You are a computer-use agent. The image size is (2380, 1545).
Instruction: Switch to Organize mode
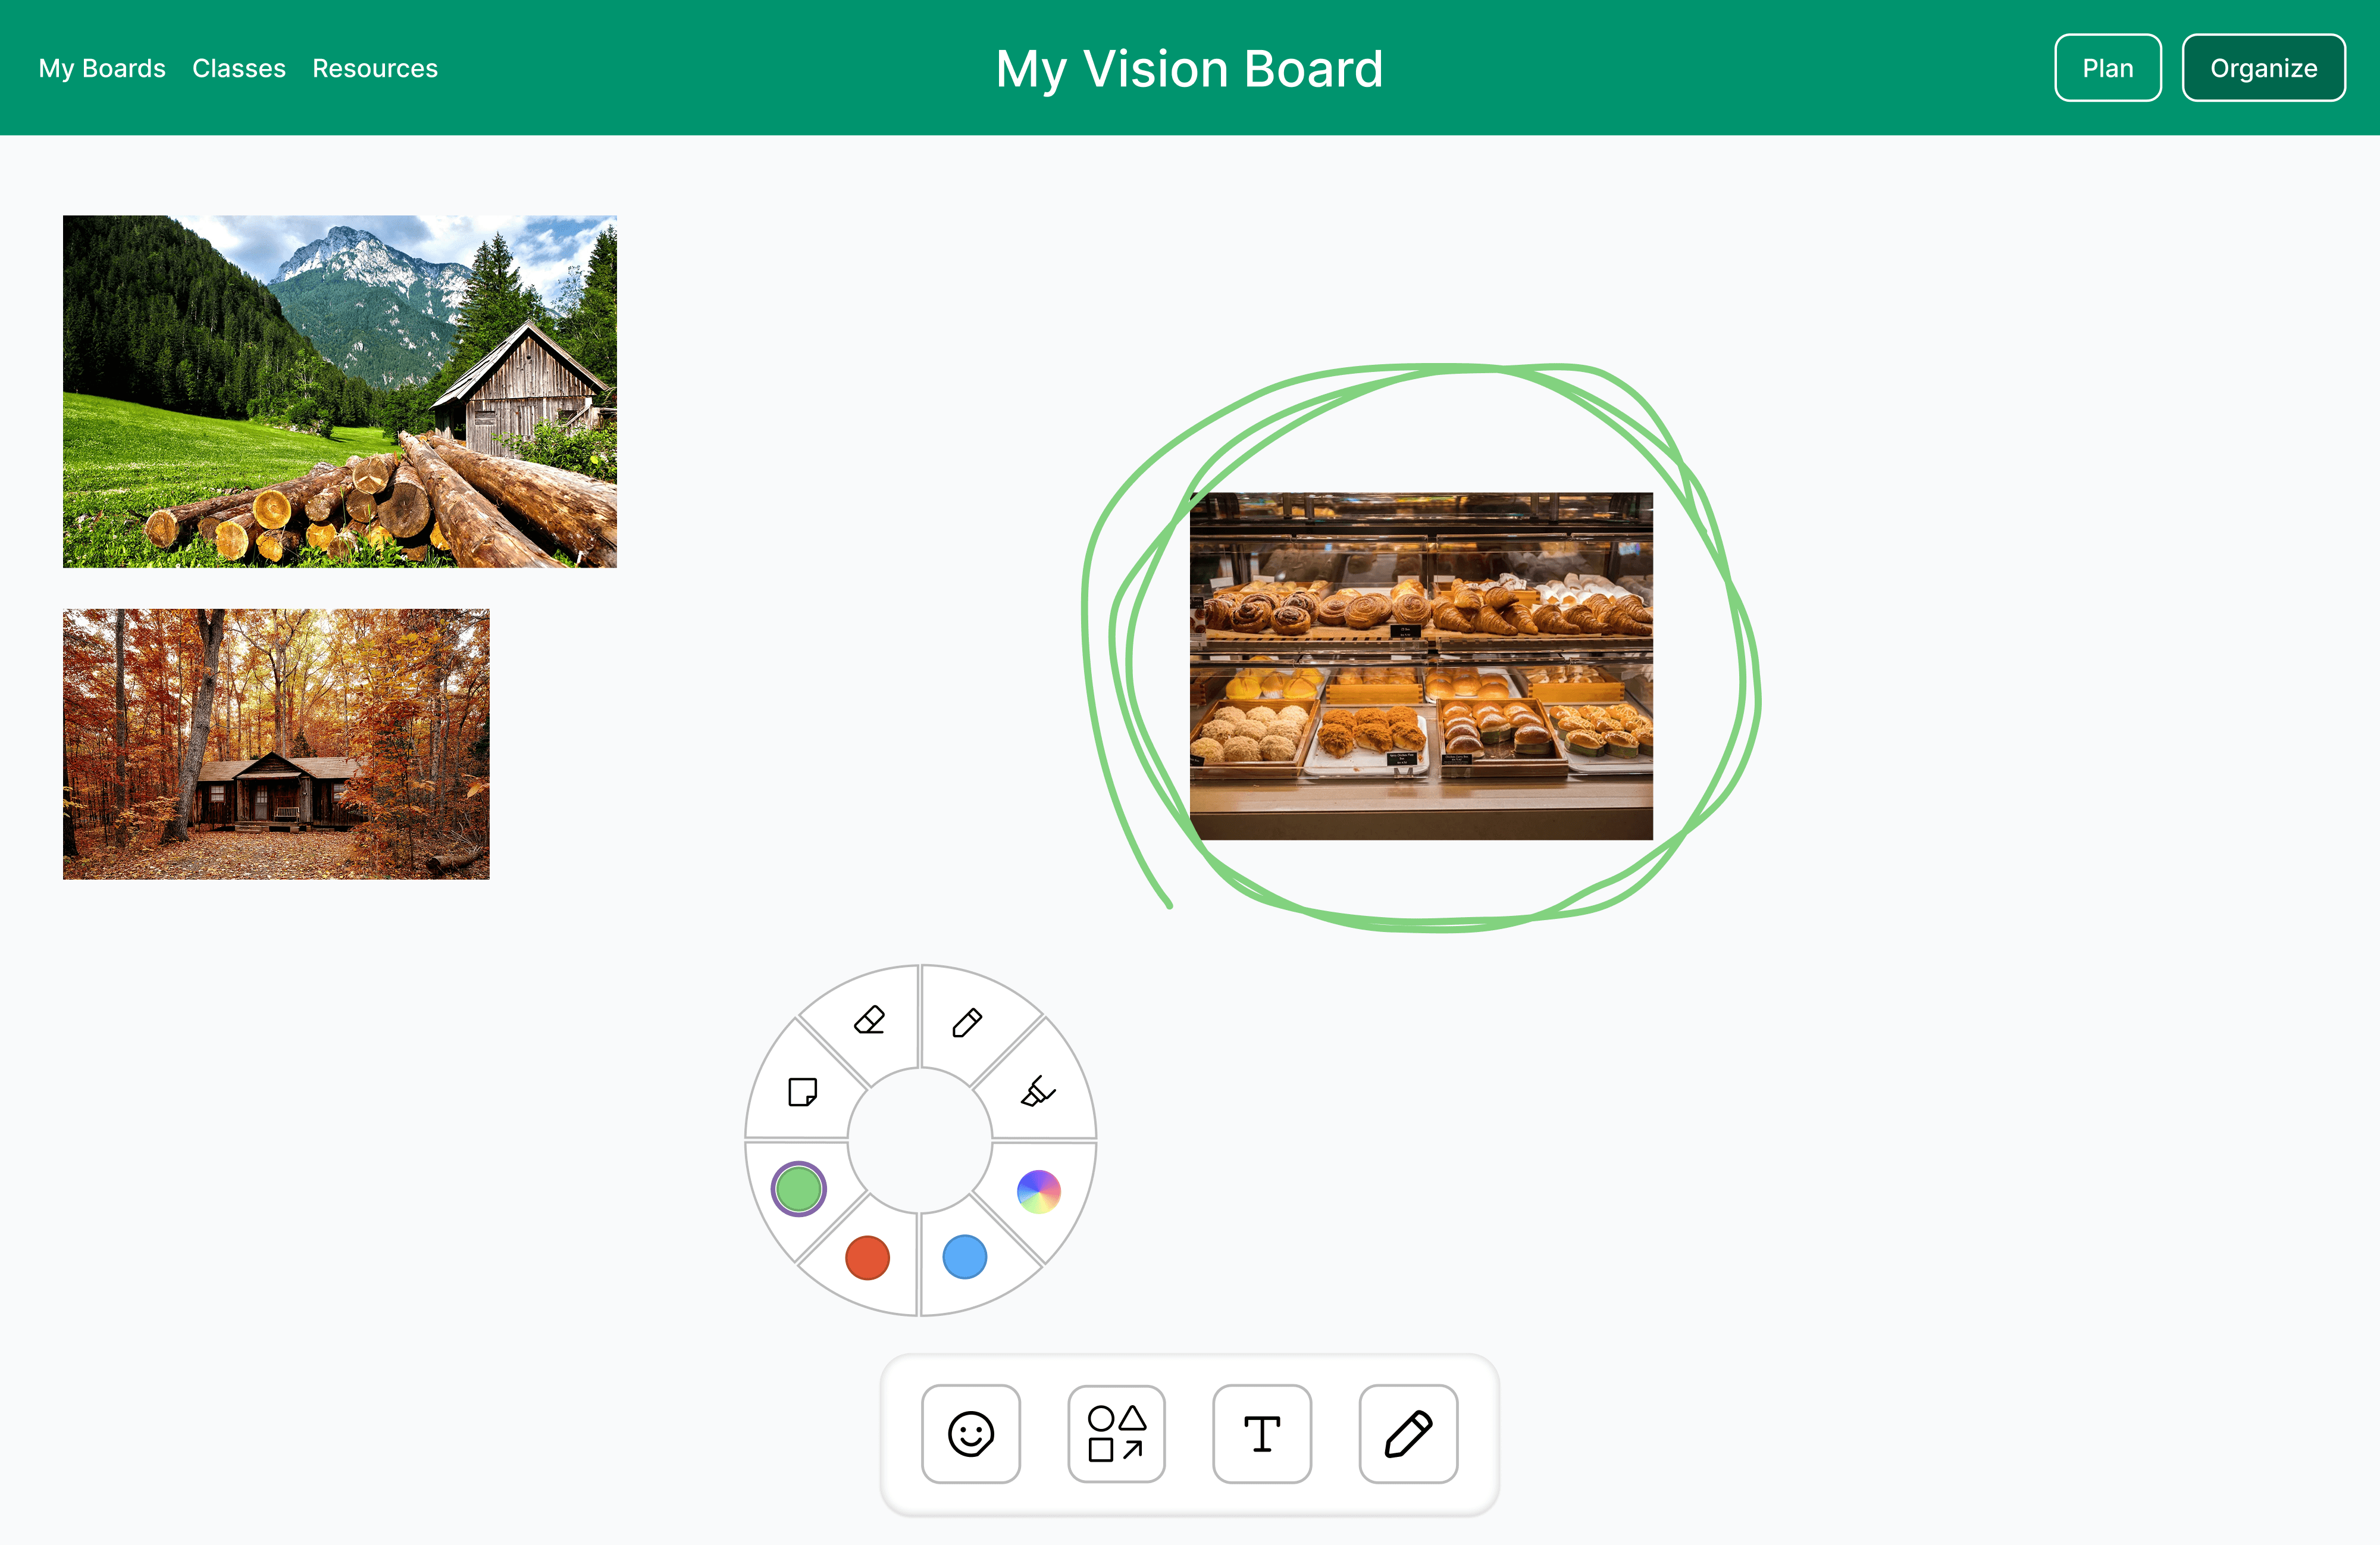pos(2263,68)
